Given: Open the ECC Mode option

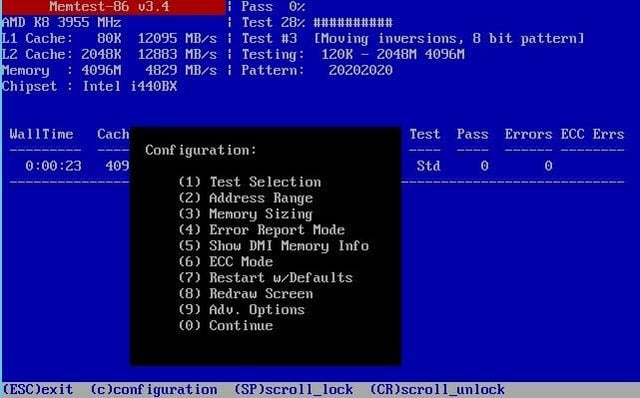Looking at the screenshot, I should (225, 262).
